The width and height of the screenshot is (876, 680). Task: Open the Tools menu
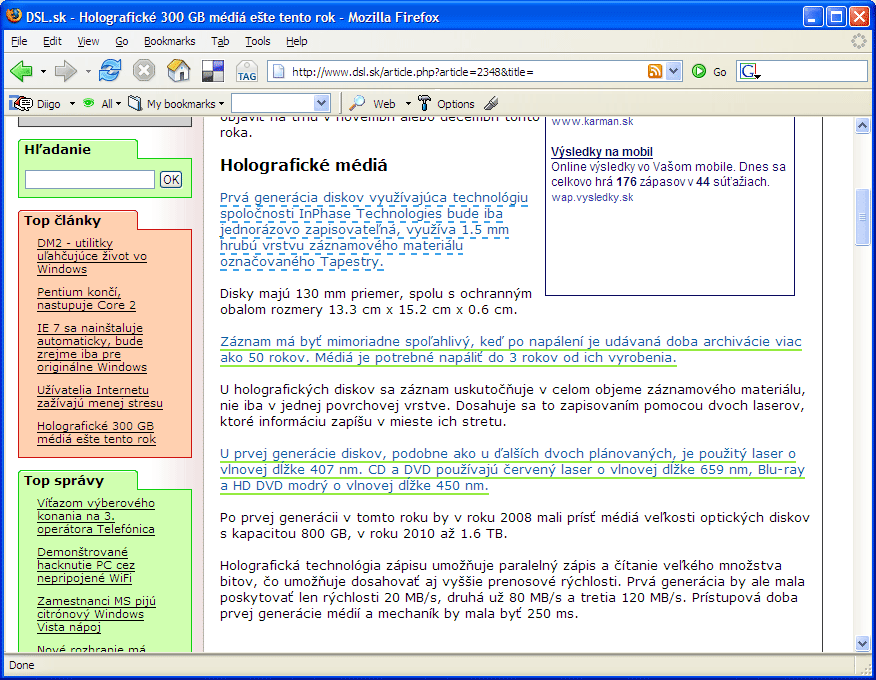258,41
